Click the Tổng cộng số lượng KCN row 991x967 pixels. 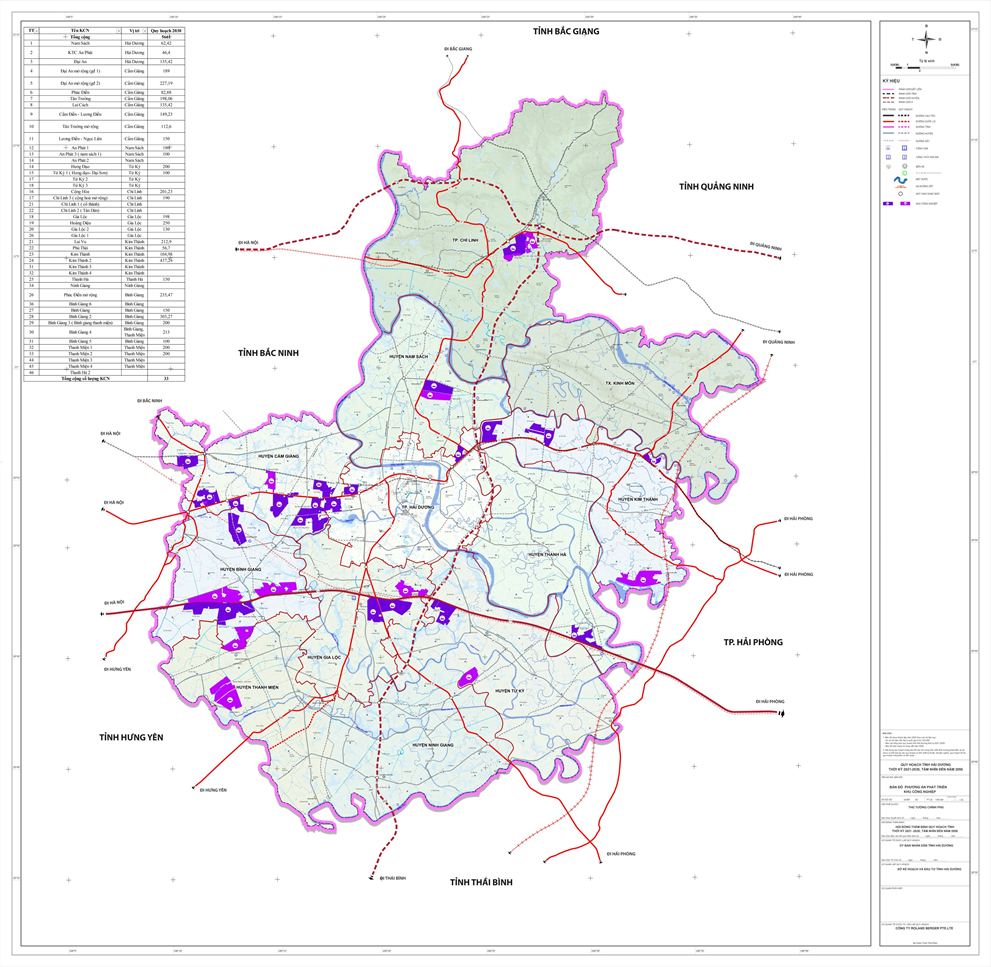[84, 379]
